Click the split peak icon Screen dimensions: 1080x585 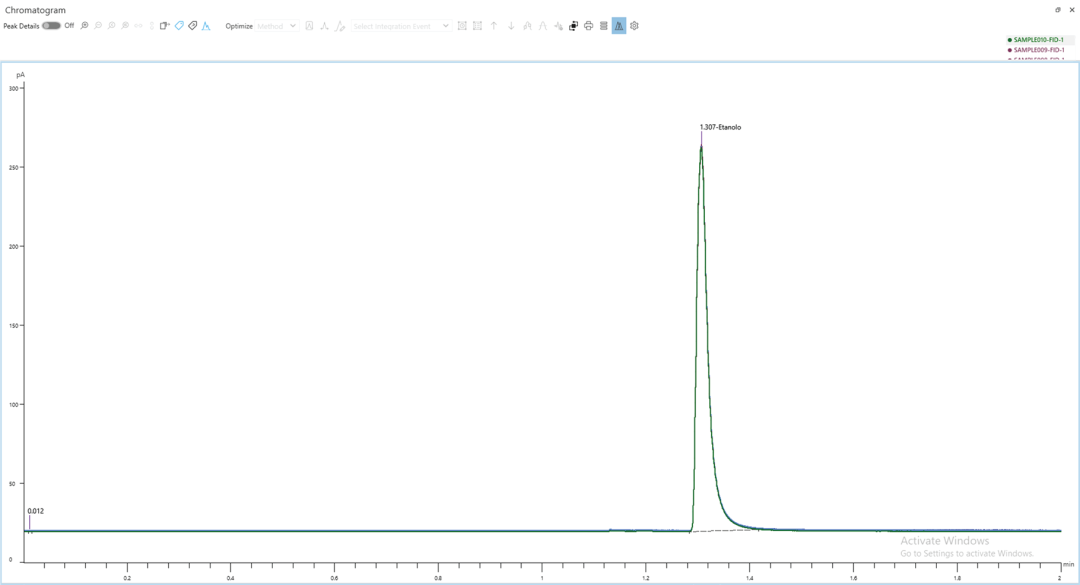tap(543, 25)
